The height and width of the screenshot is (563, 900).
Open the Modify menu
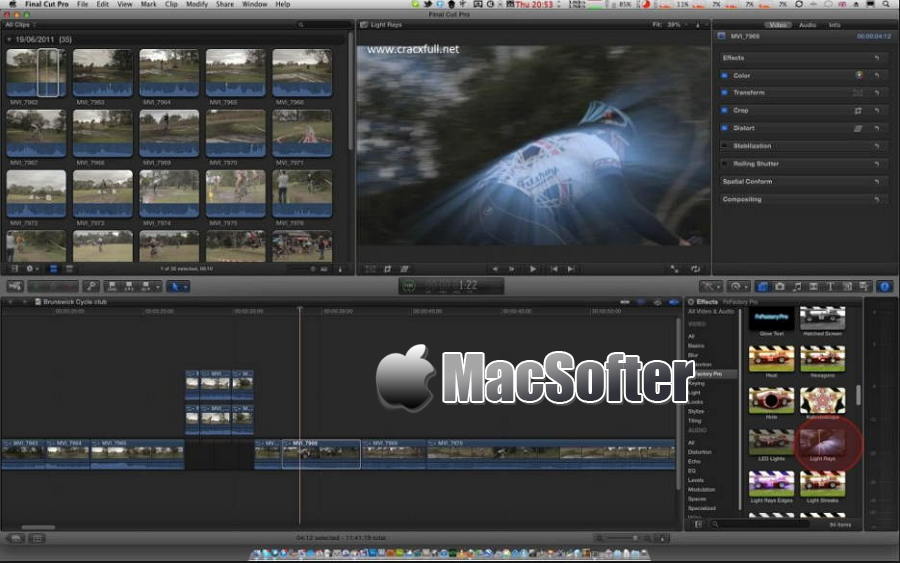pos(197,4)
